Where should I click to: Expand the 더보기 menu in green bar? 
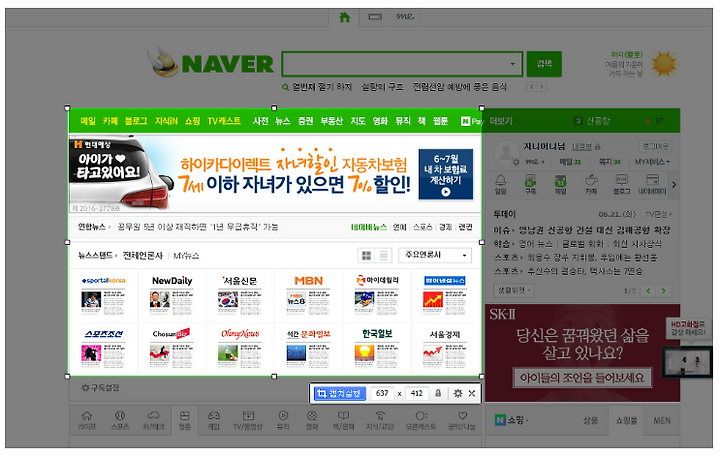tap(503, 121)
